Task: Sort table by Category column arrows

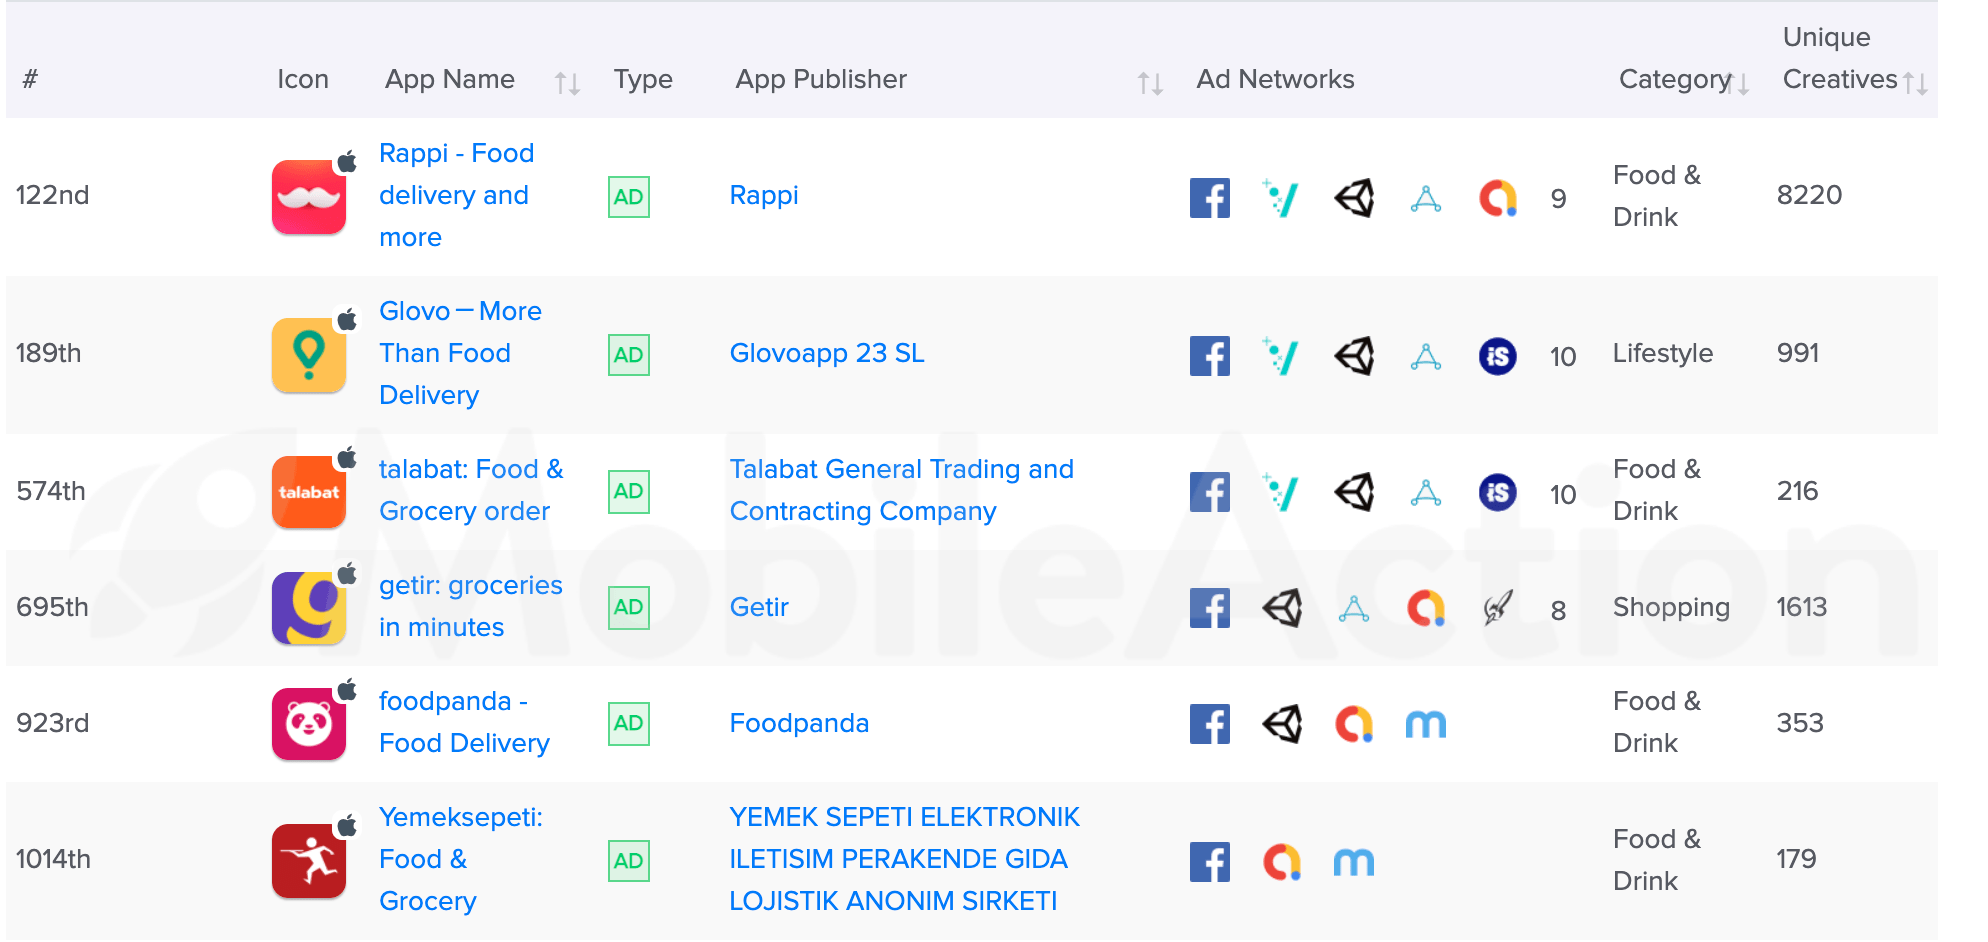Action: click(x=1740, y=83)
